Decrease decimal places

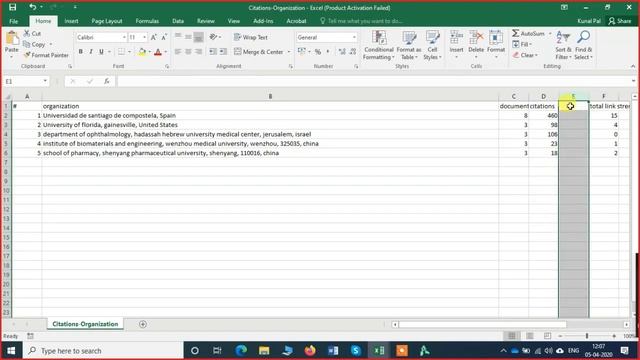coord(353,52)
